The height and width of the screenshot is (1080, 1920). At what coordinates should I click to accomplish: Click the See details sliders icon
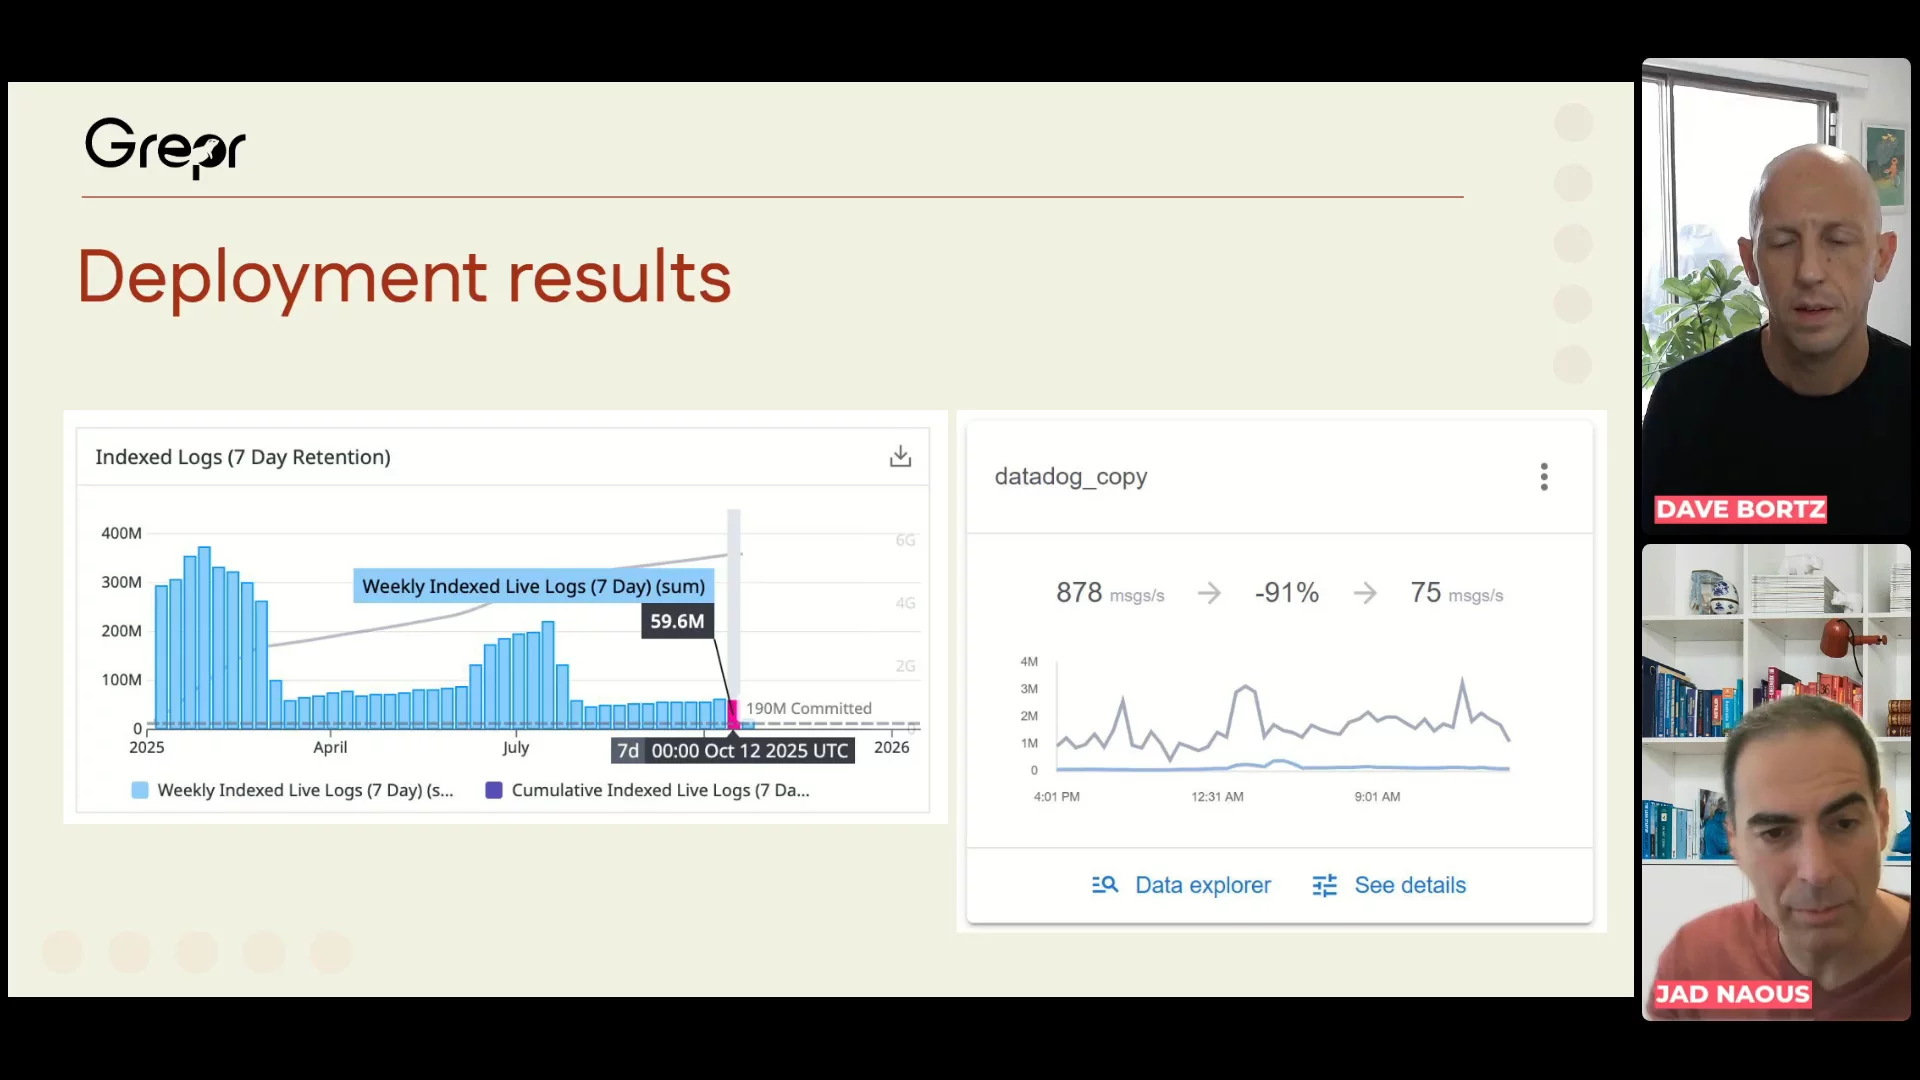click(1324, 885)
